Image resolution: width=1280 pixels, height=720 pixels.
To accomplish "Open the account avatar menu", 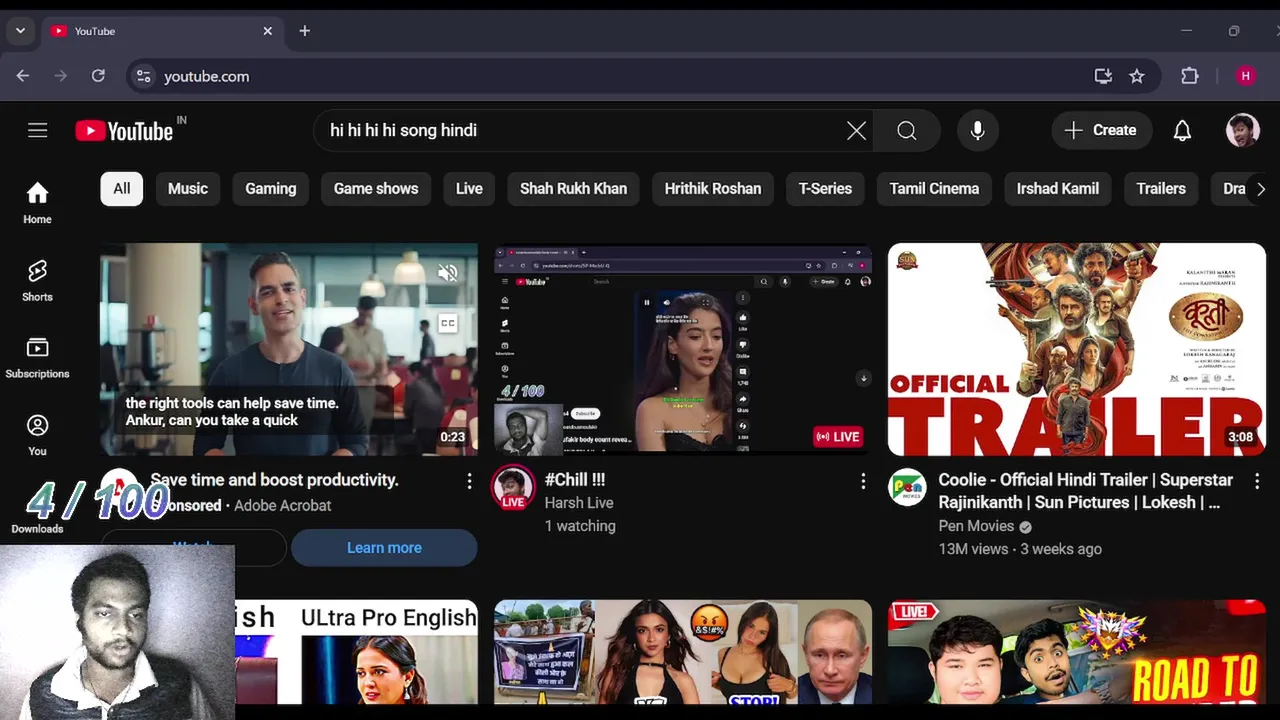I will 1242,130.
